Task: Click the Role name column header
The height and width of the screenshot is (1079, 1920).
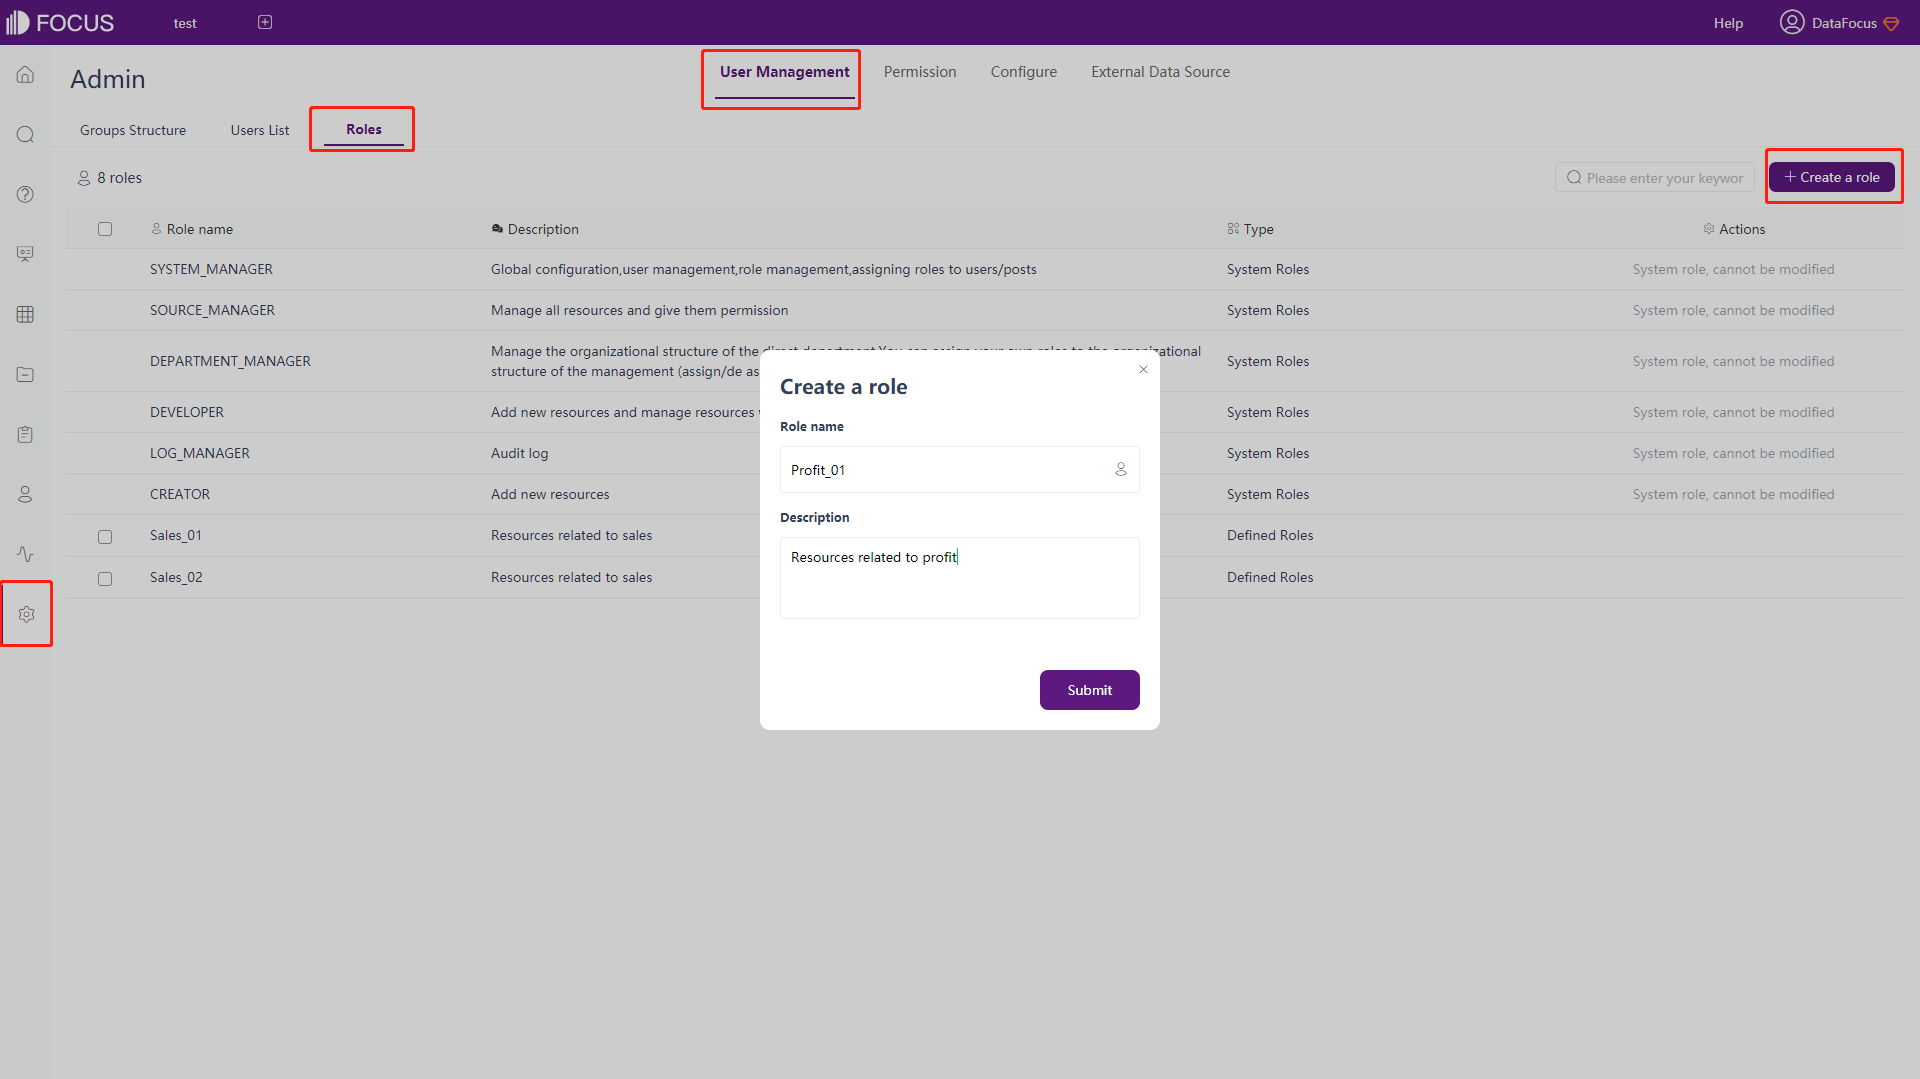Action: [192, 229]
